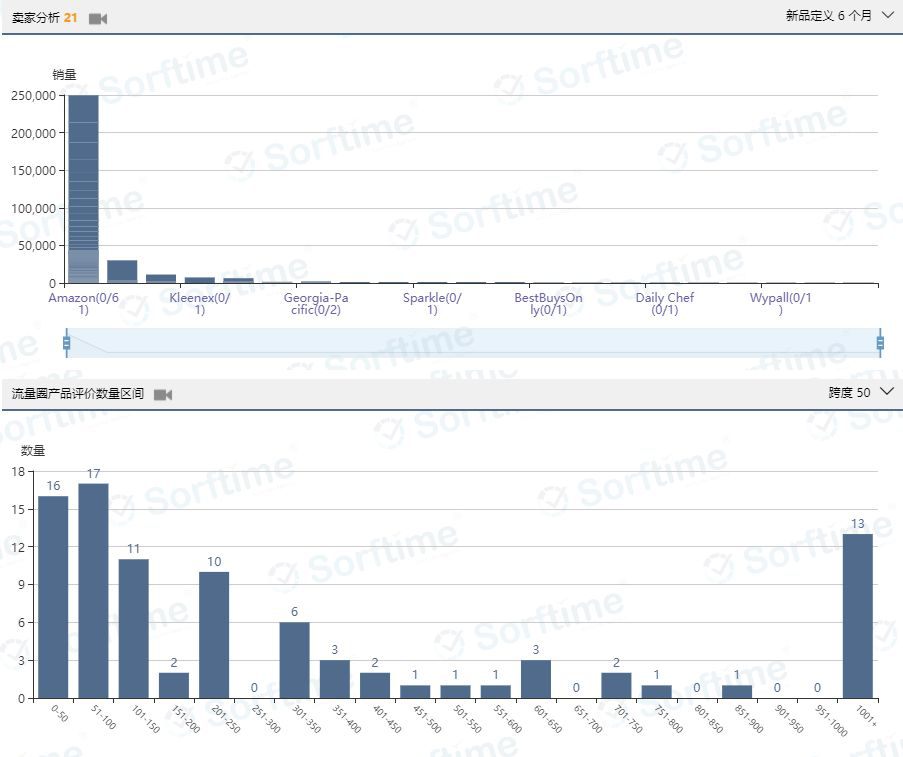
Task: Open the 新品定义 6 个月 dropdown
Action: tap(838, 16)
